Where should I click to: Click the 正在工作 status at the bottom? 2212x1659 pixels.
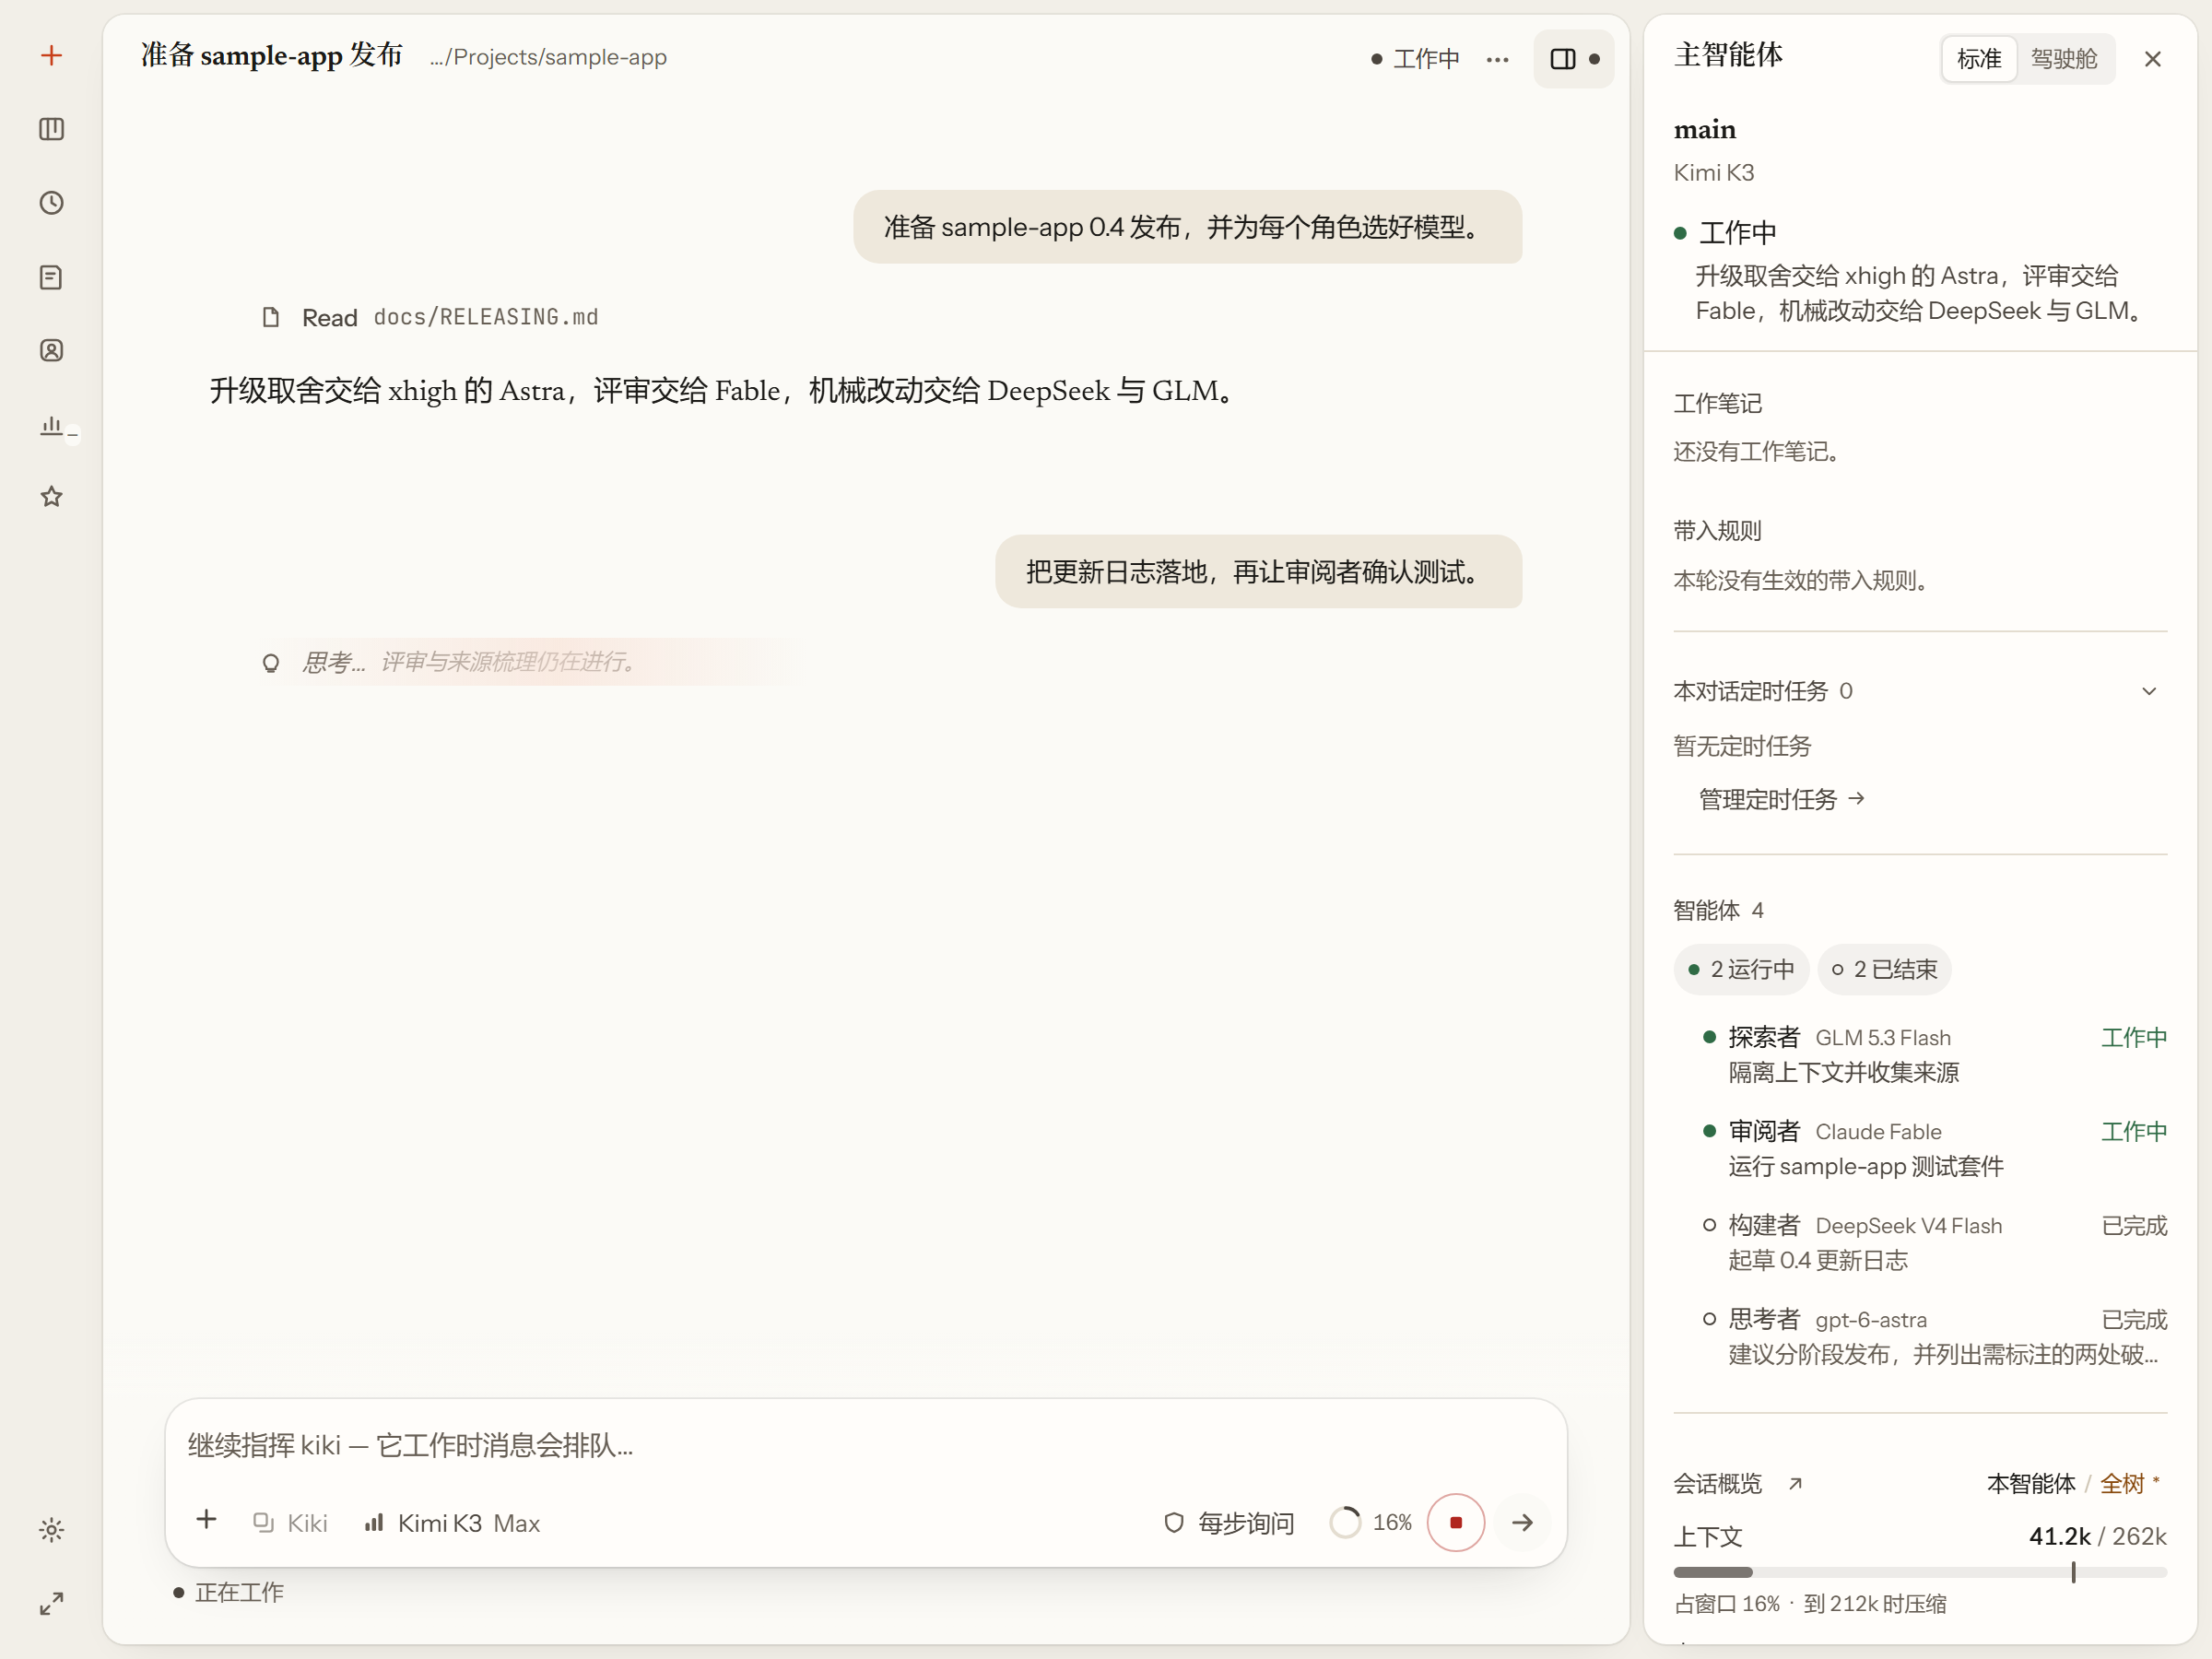(229, 1592)
